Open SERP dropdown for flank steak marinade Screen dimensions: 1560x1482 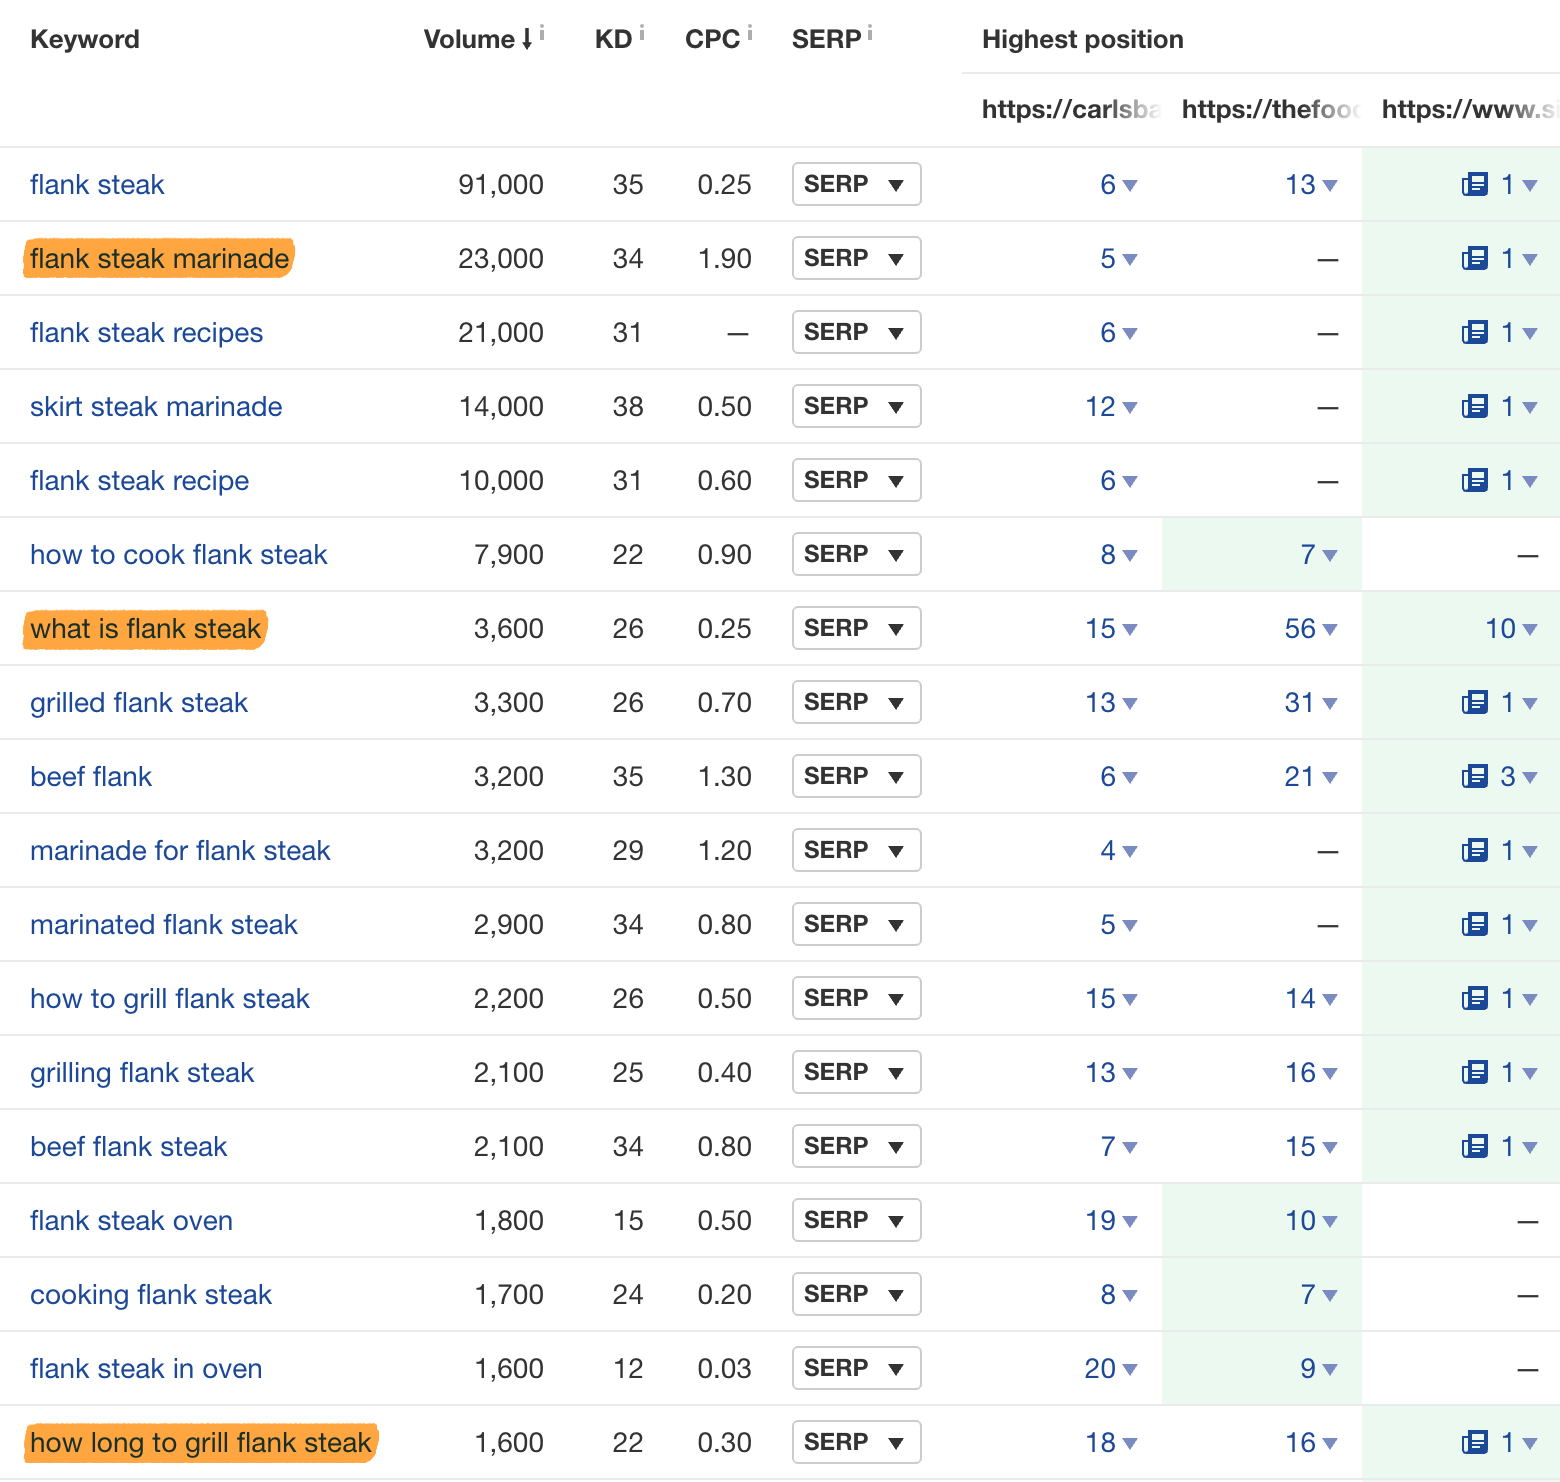[x=855, y=258]
